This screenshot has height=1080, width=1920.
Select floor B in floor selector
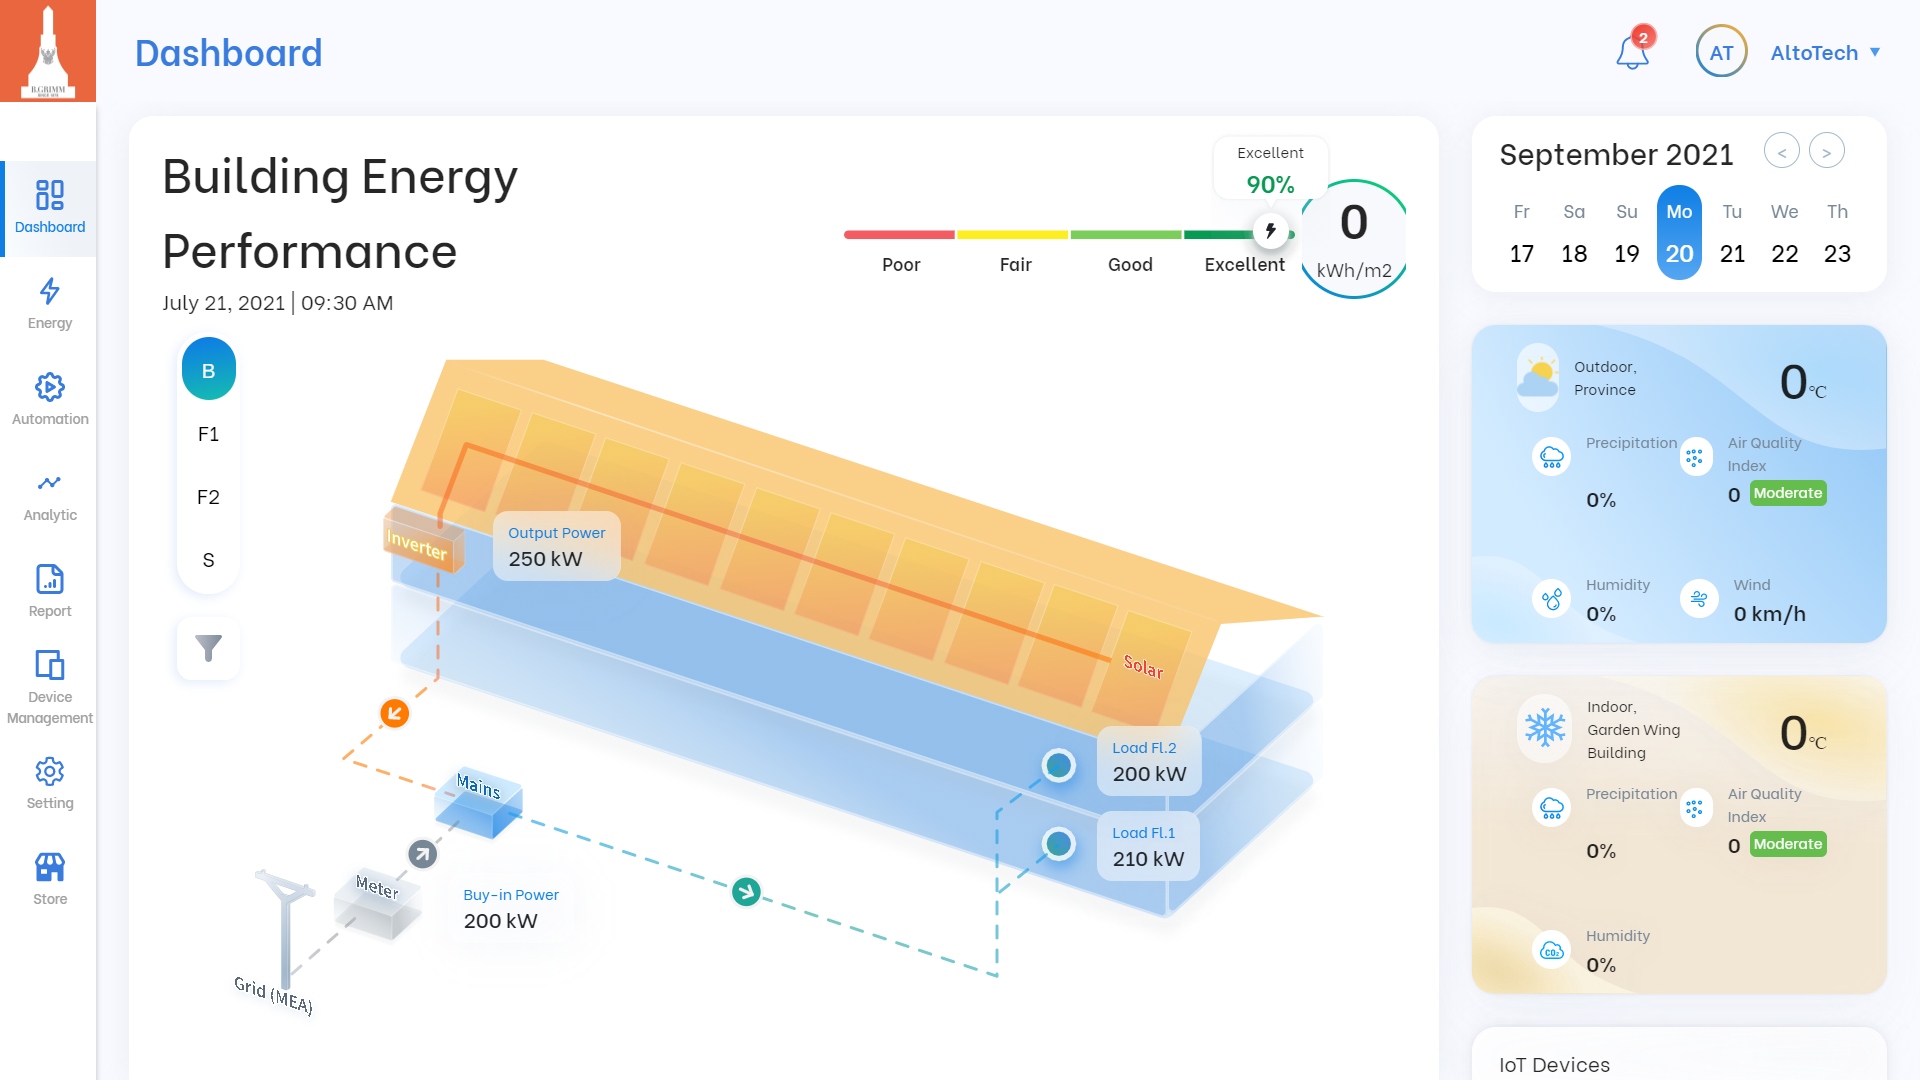click(208, 370)
